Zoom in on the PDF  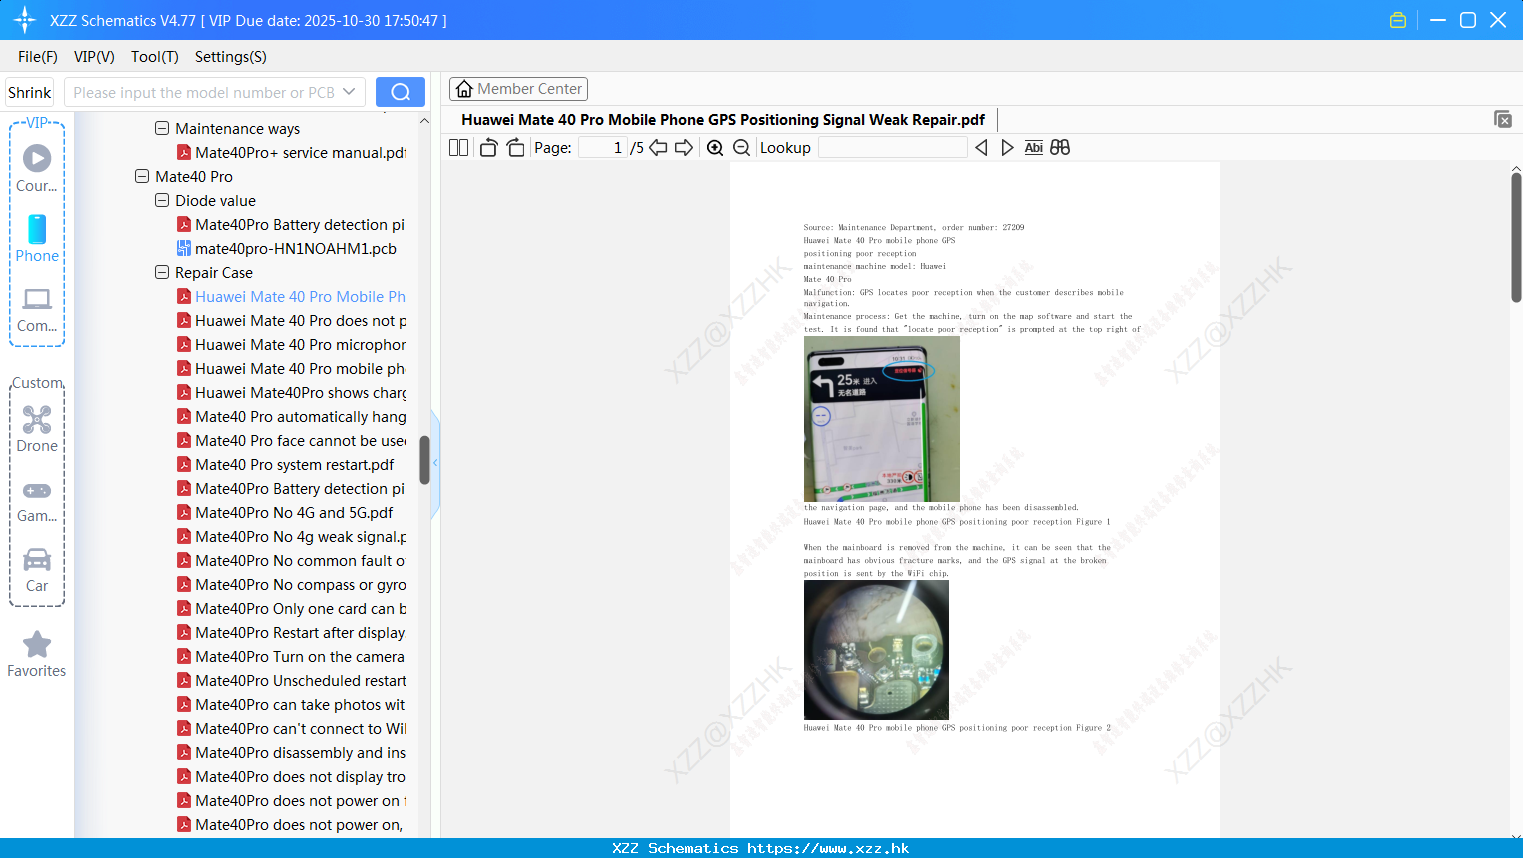(715, 148)
